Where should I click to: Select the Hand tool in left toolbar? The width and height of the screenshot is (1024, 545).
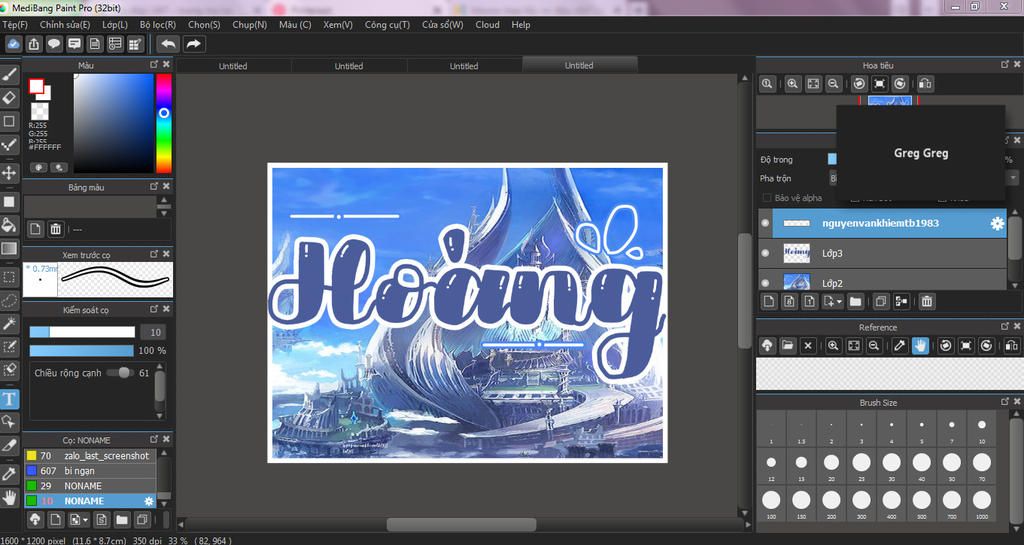pos(9,497)
